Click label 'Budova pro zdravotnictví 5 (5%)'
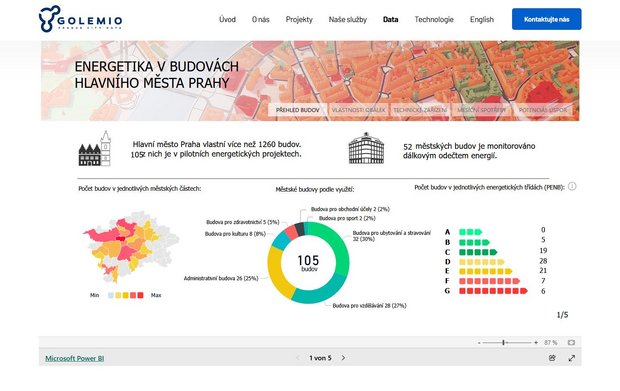This screenshot has height=391, width=620. [x=243, y=222]
